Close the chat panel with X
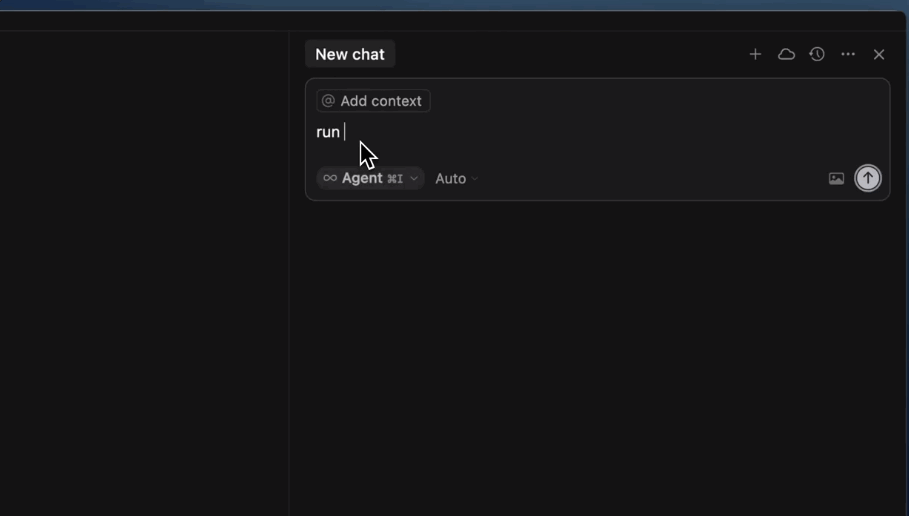This screenshot has width=909, height=516. 879,54
